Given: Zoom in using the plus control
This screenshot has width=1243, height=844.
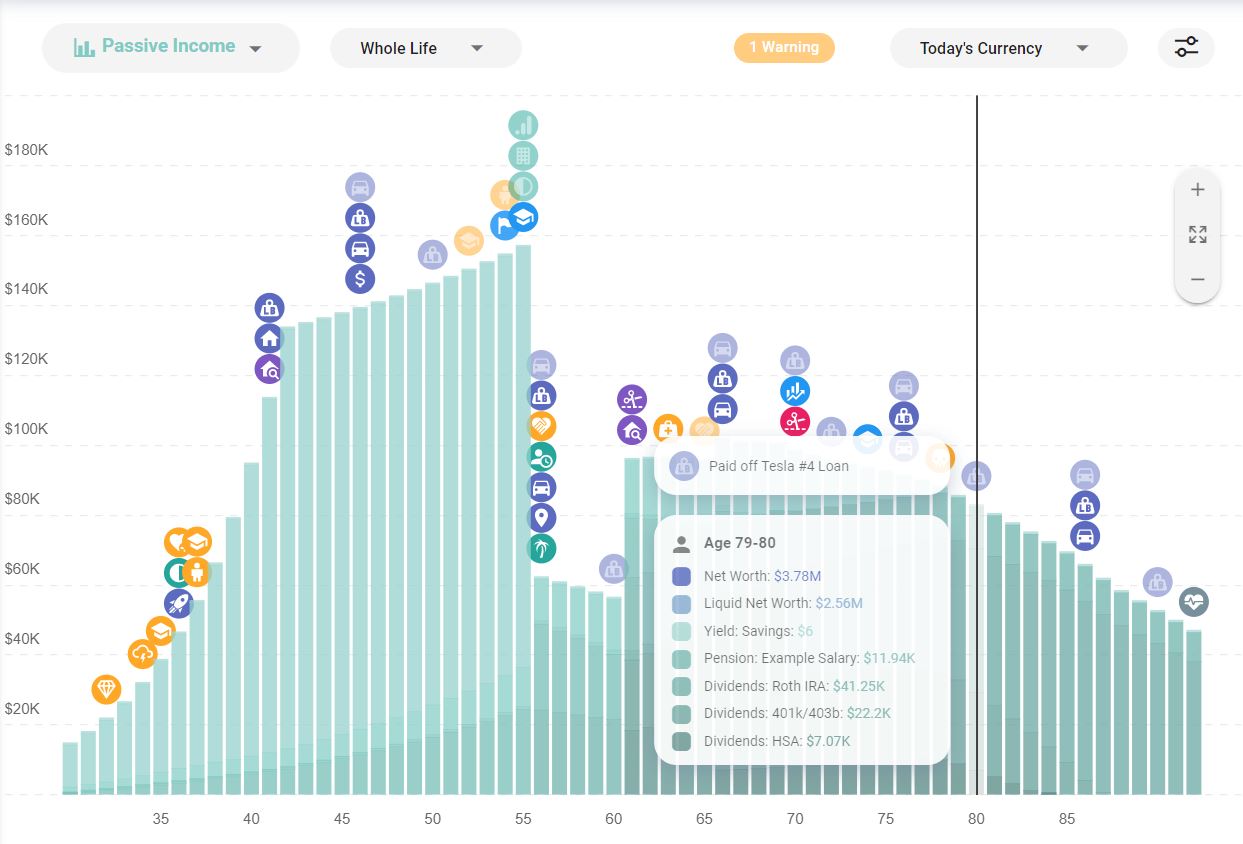Looking at the screenshot, I should point(1197,189).
